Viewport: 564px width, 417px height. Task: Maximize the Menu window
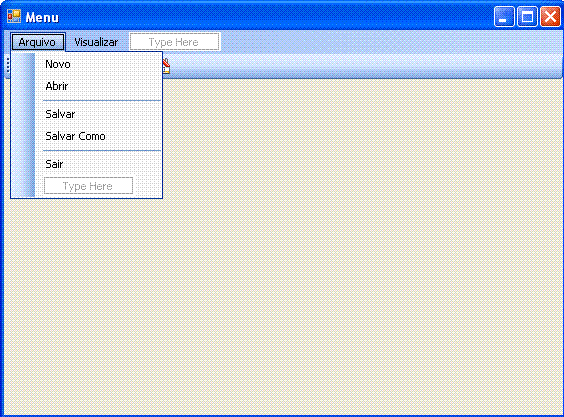[x=527, y=17]
